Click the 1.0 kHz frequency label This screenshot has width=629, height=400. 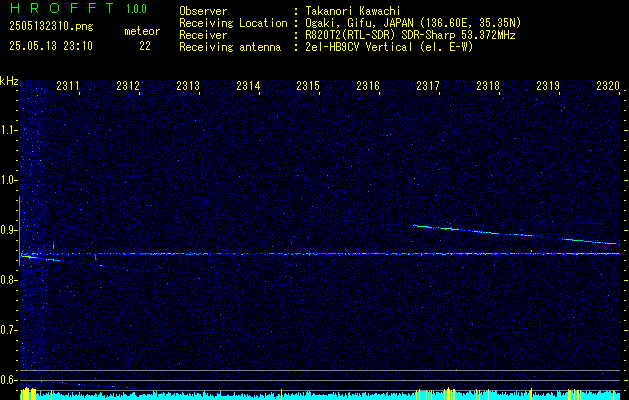click(9, 181)
